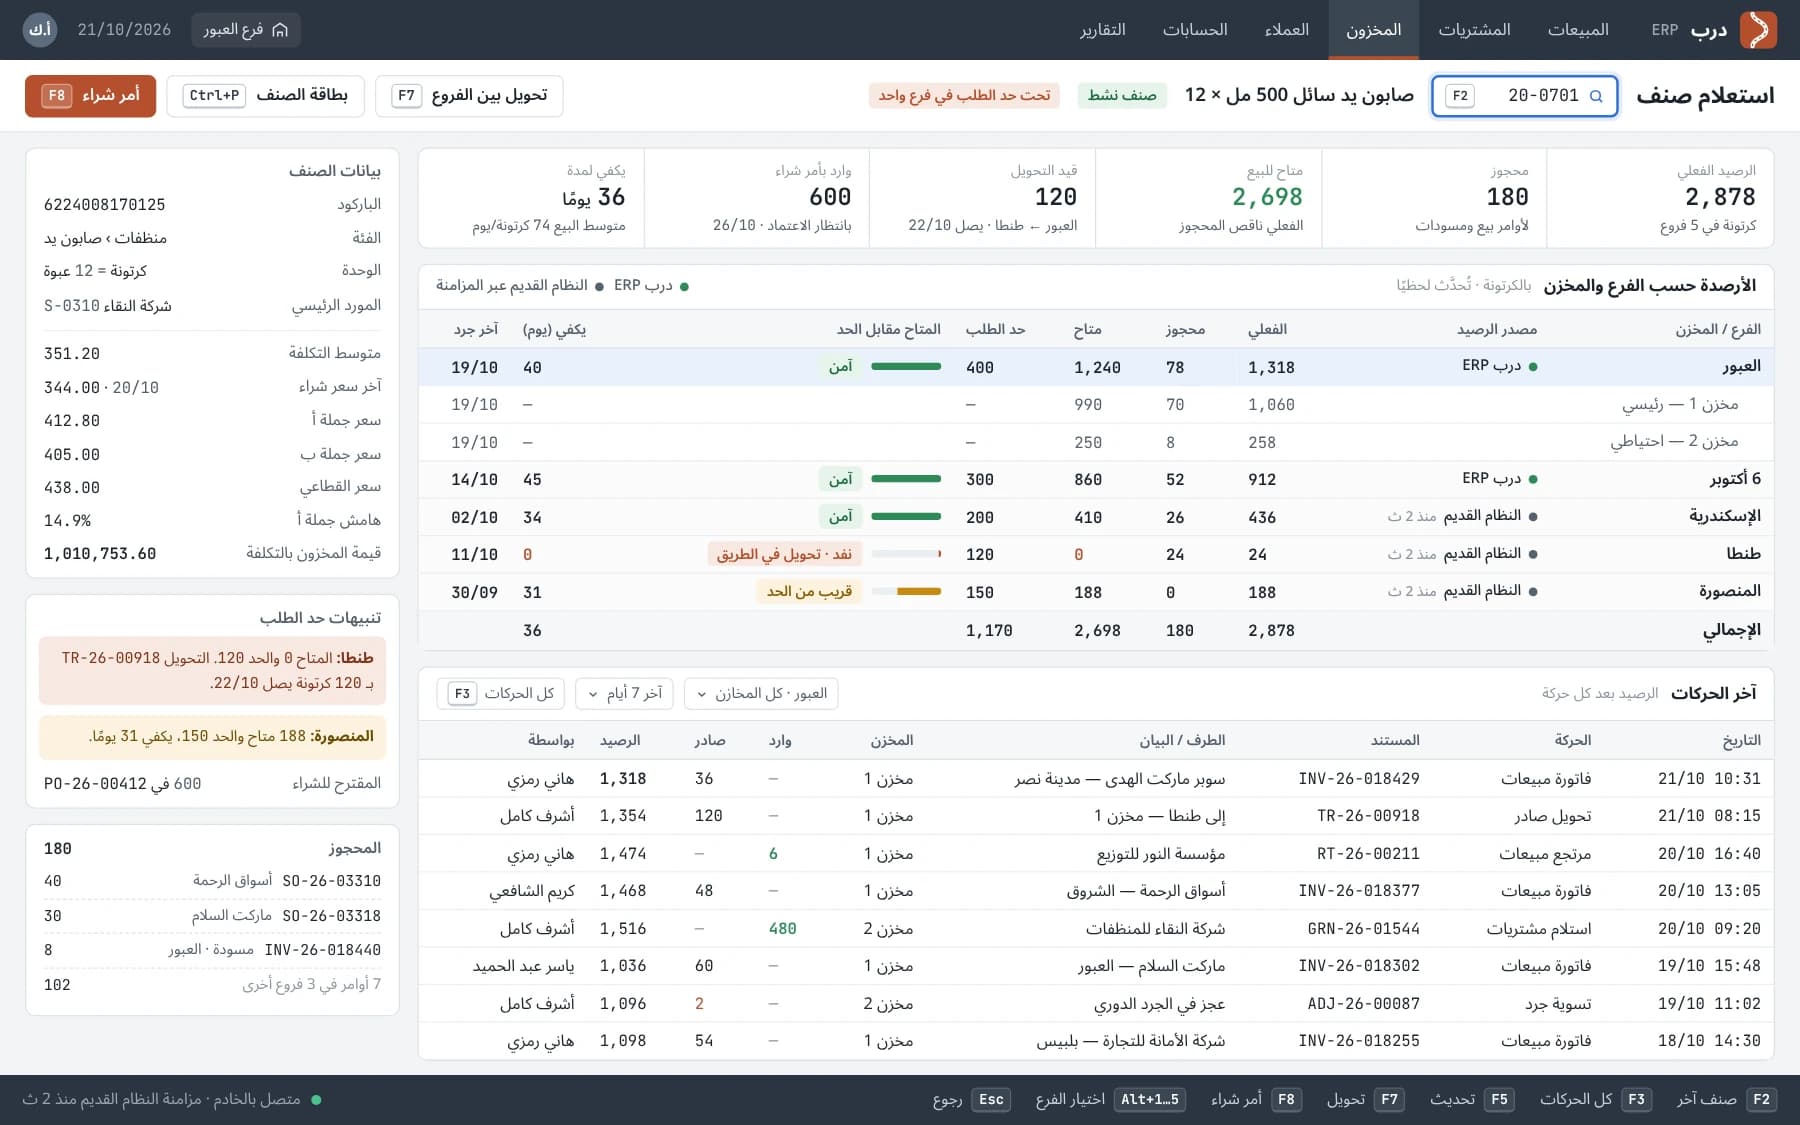This screenshot has height=1125, width=1800.
Task: Open the المبيعات menu
Action: (1578, 30)
